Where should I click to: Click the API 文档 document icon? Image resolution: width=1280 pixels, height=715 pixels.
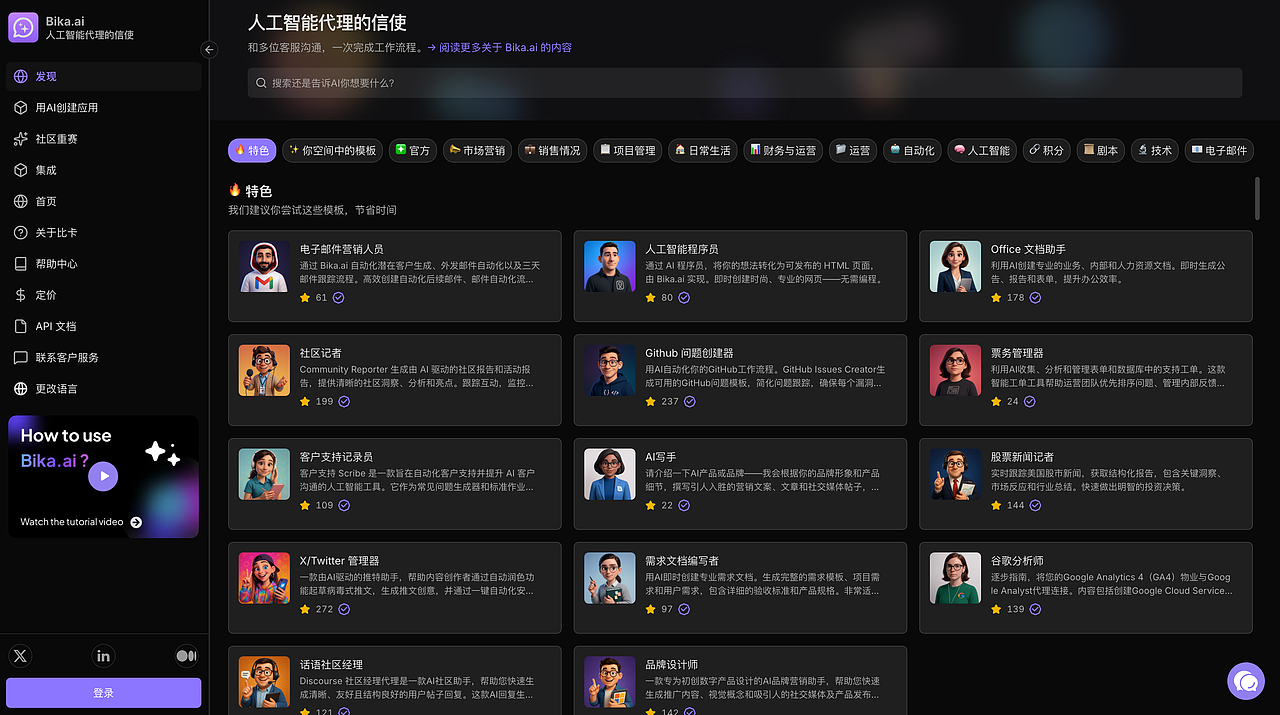tap(20, 326)
